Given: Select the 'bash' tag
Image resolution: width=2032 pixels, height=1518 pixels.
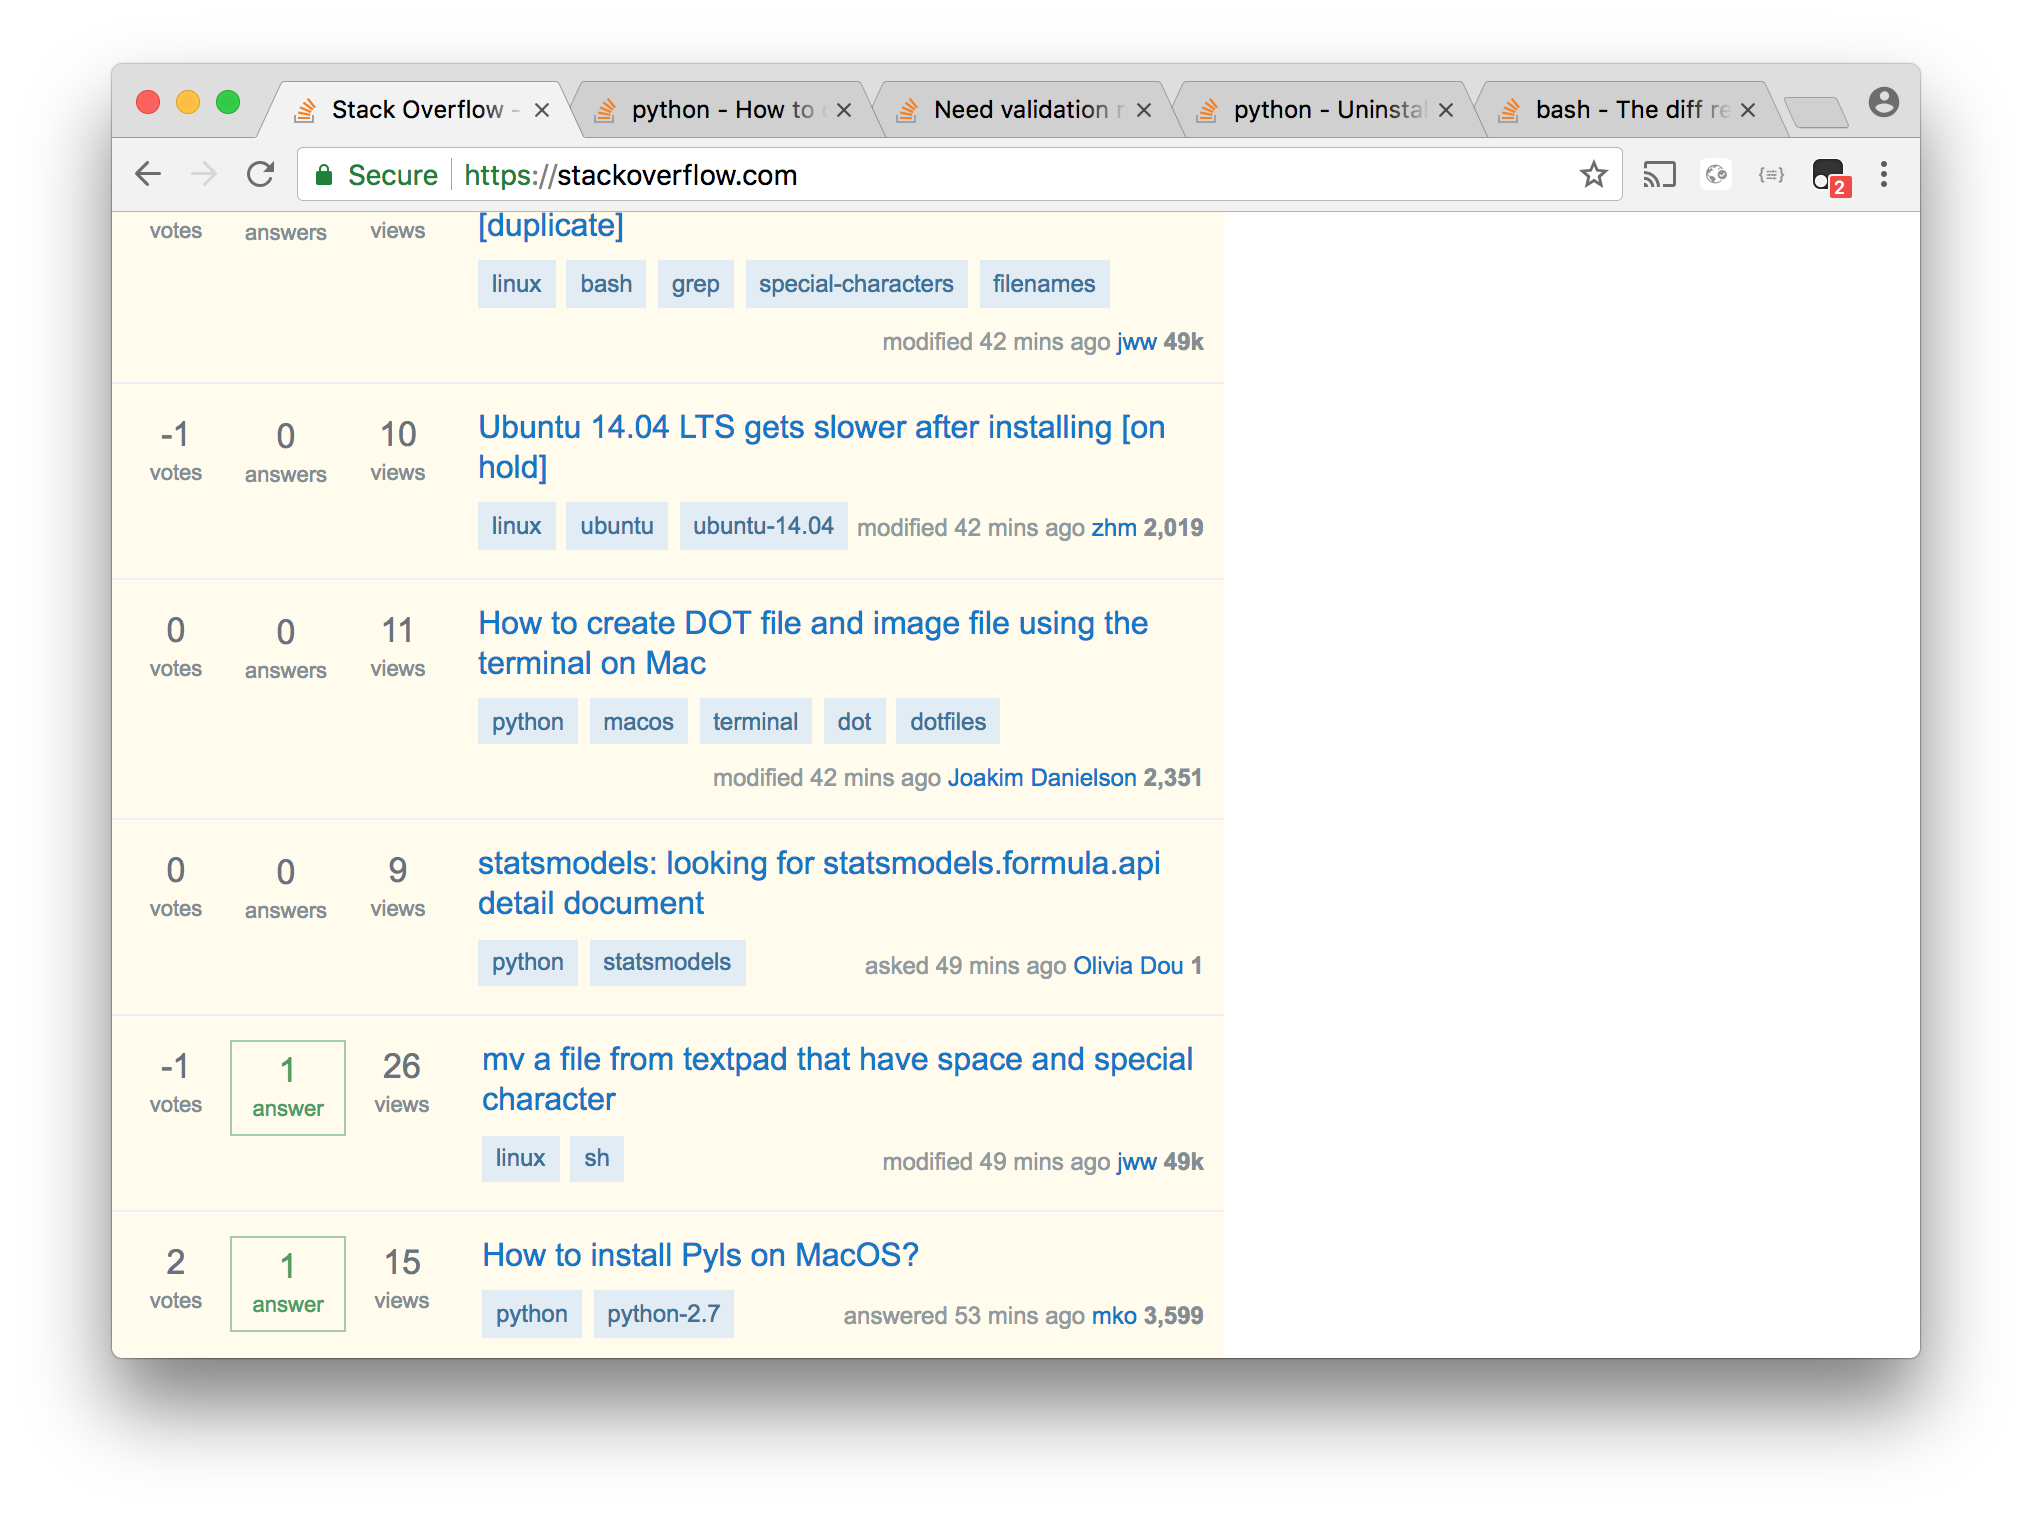Looking at the screenshot, I should 606,284.
